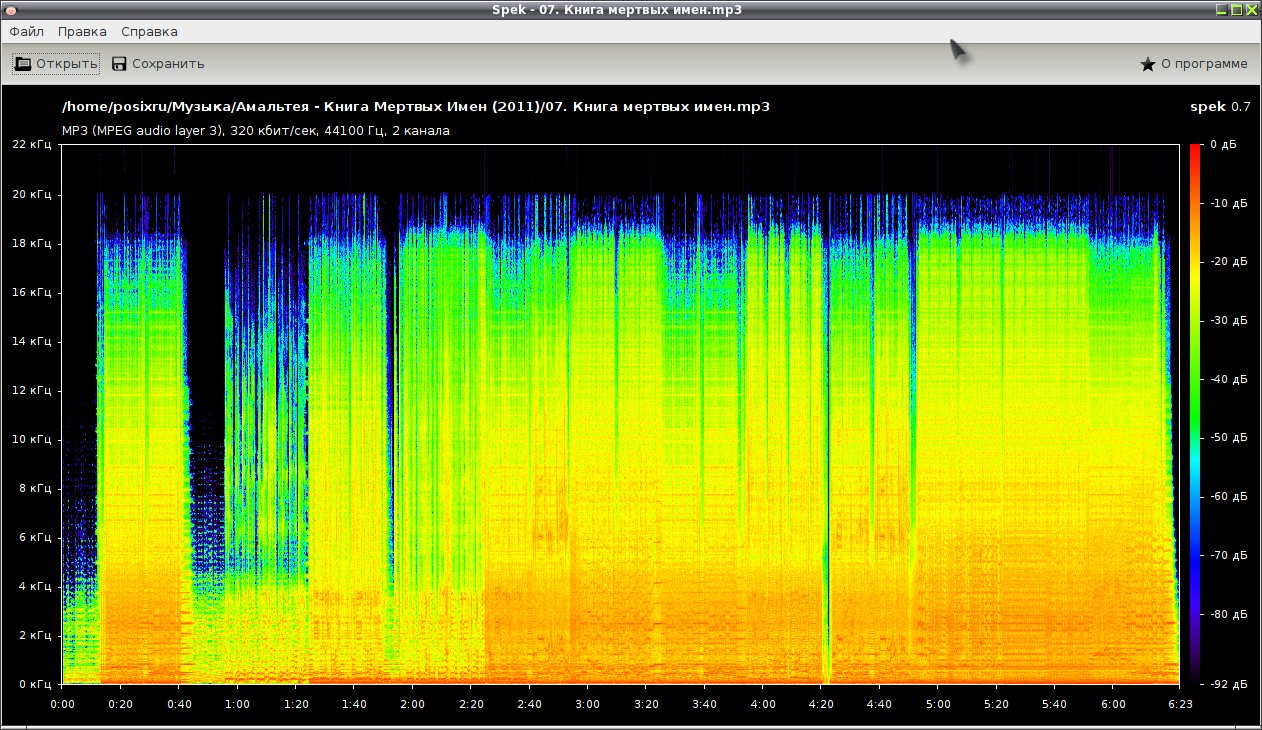This screenshot has width=1262, height=730.
Task: Open the window menu button in title bar
Action: pyautogui.click(x=11, y=10)
